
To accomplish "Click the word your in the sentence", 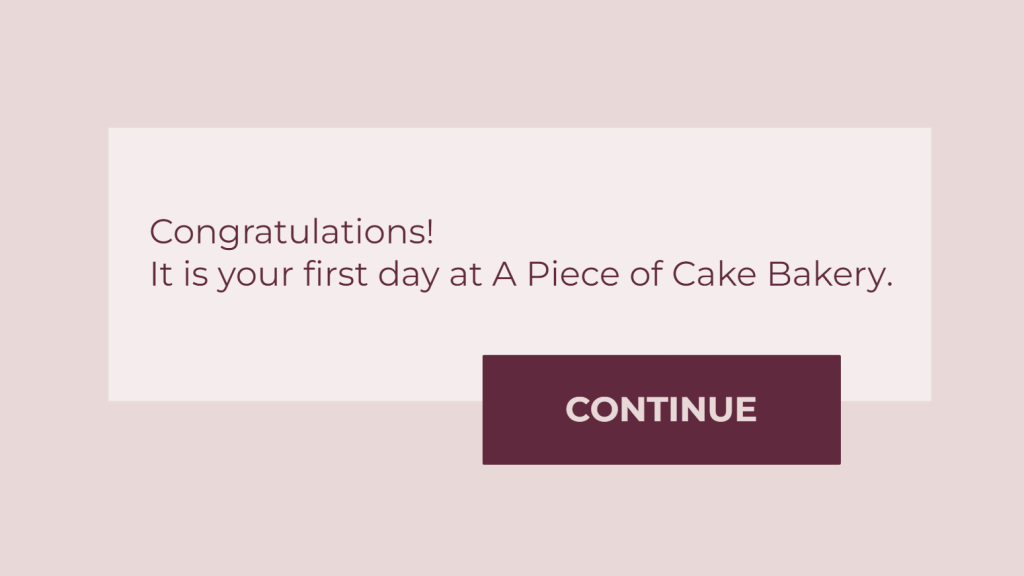I will tap(255, 277).
